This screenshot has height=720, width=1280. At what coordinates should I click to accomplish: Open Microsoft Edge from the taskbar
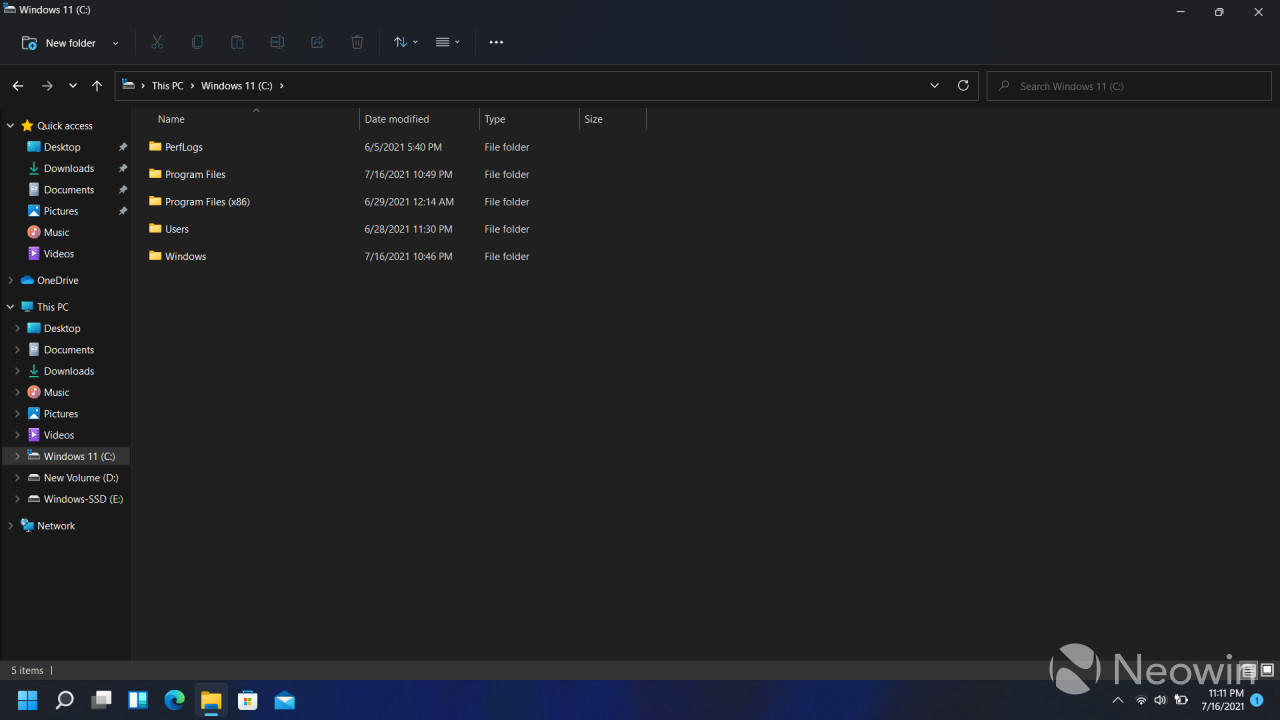tap(175, 700)
